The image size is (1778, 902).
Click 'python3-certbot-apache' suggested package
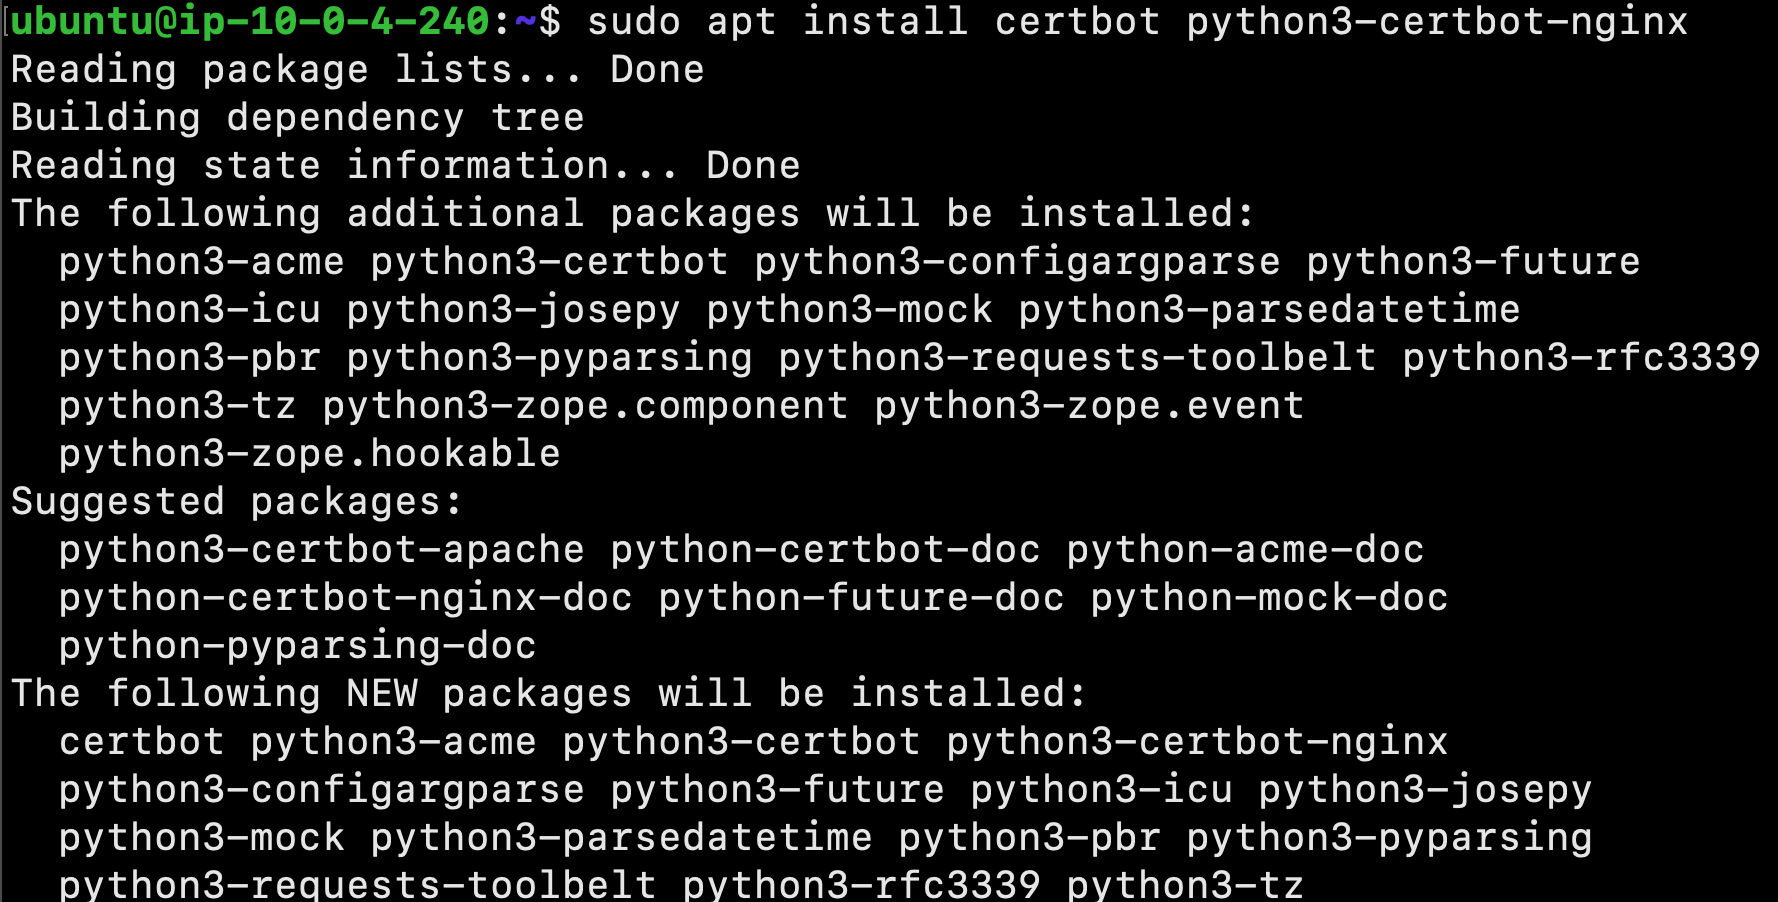[321, 549]
